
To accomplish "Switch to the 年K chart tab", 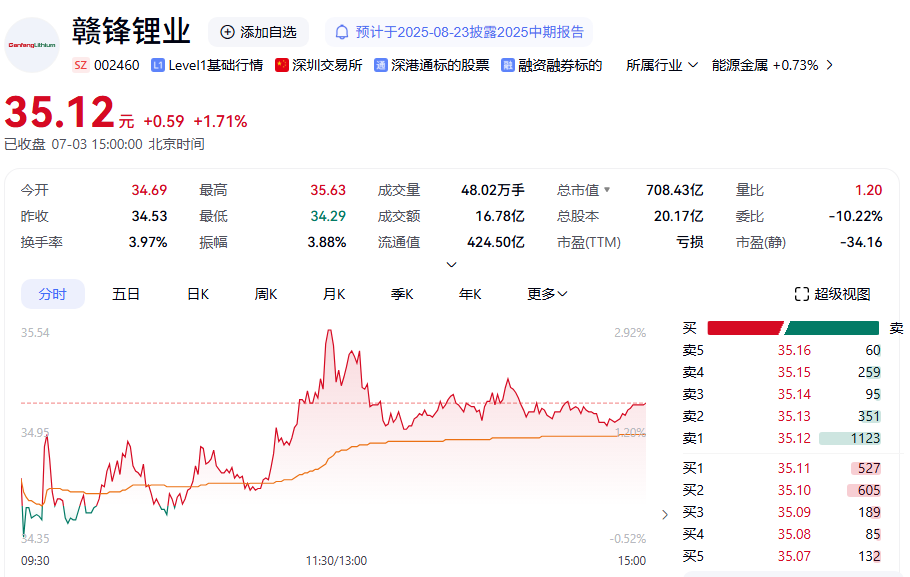I will (x=470, y=294).
